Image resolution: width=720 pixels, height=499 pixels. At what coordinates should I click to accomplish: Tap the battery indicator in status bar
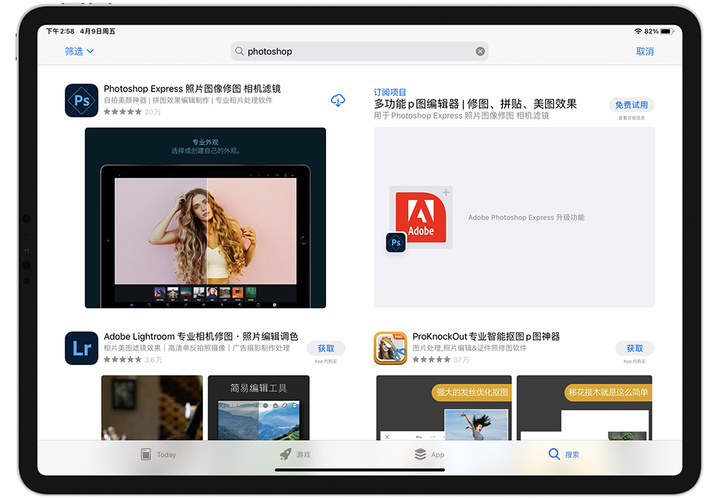coord(667,31)
